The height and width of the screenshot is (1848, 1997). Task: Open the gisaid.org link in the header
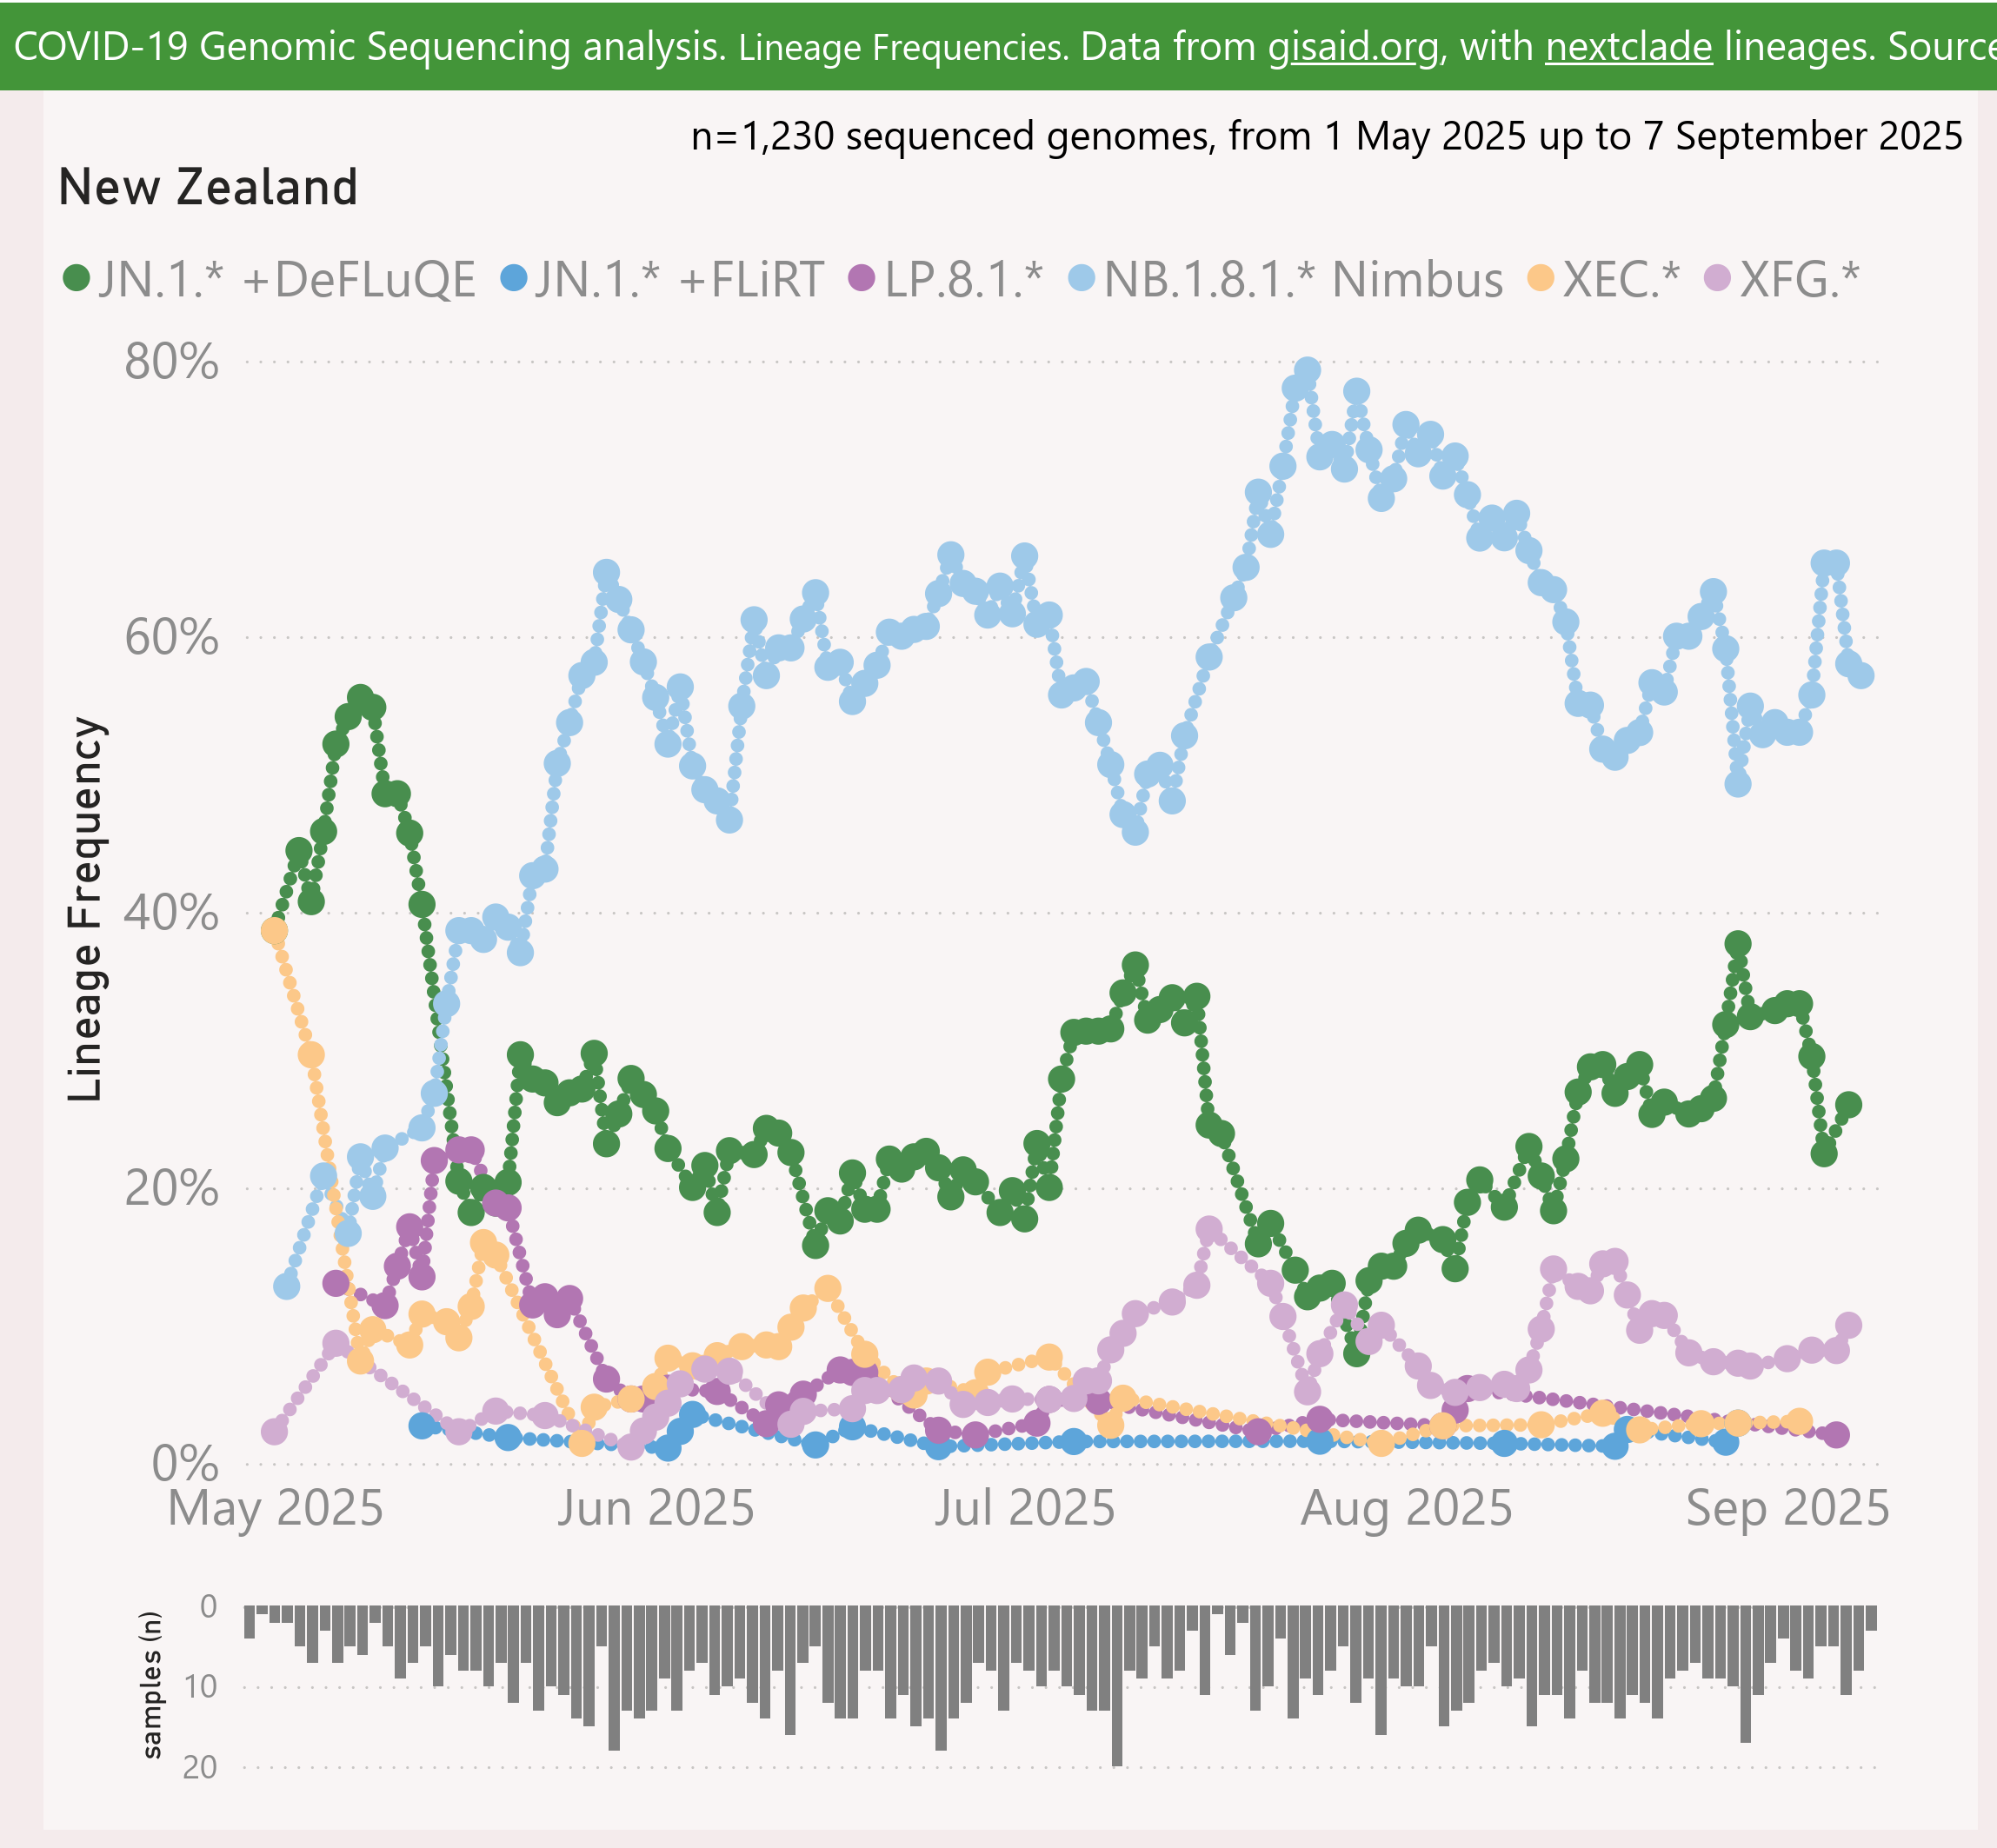pos(1353,47)
